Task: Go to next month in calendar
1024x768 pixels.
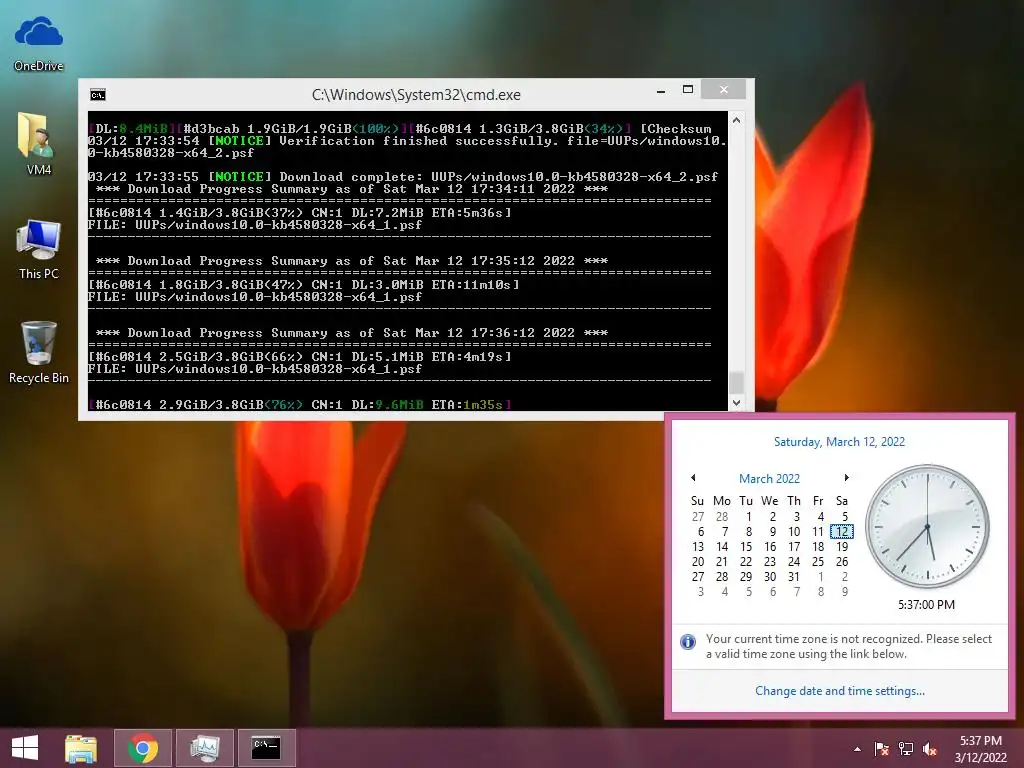Action: pyautogui.click(x=846, y=478)
